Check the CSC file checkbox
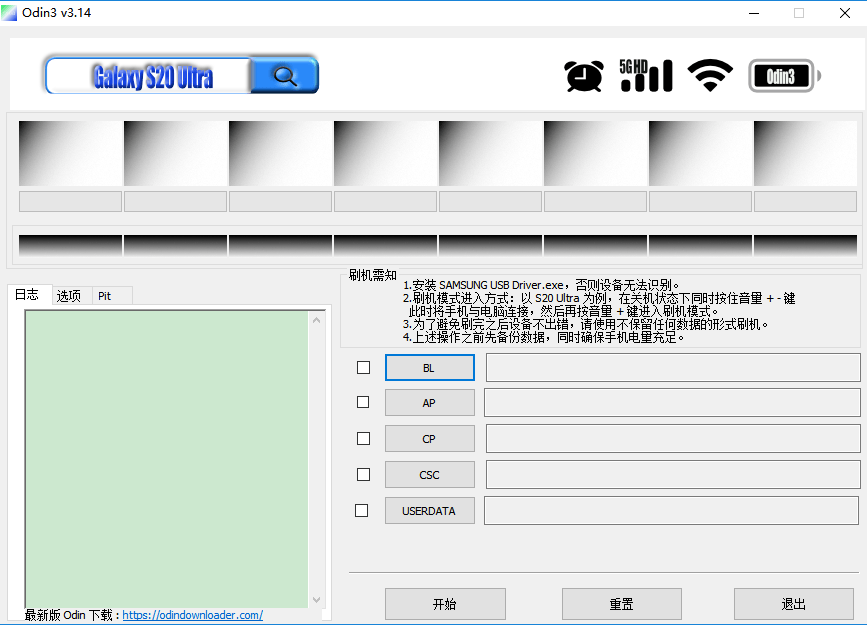Image resolution: width=867 pixels, height=625 pixels. 362,474
